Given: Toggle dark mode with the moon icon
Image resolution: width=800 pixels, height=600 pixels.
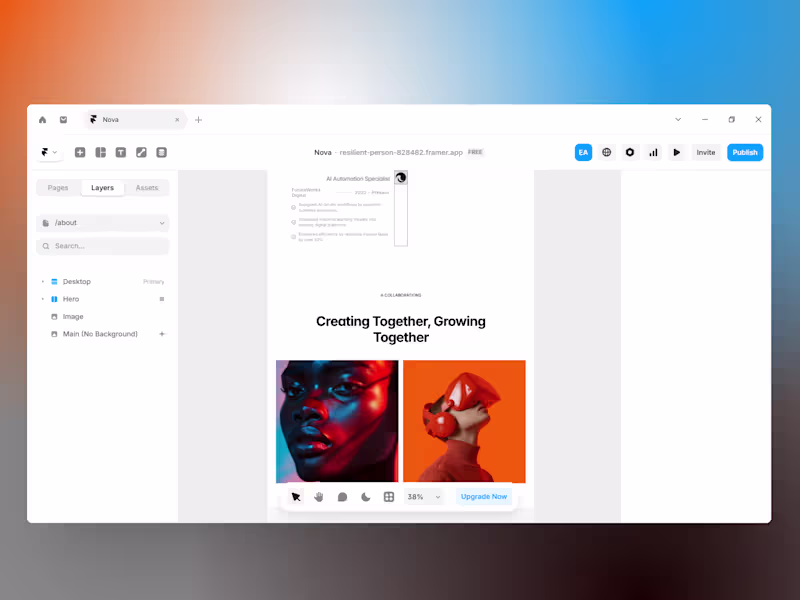Looking at the screenshot, I should [x=365, y=496].
